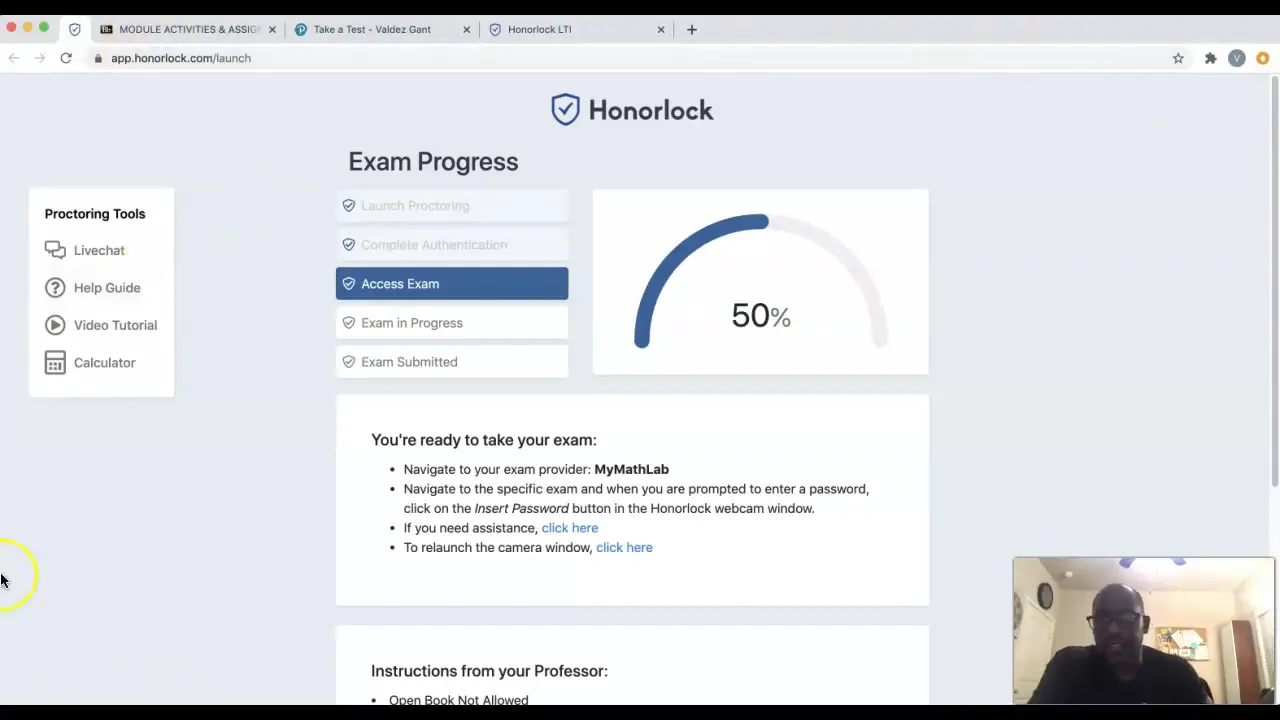Click the browser forward arrow
This screenshot has height=720, width=1280.
(40, 58)
